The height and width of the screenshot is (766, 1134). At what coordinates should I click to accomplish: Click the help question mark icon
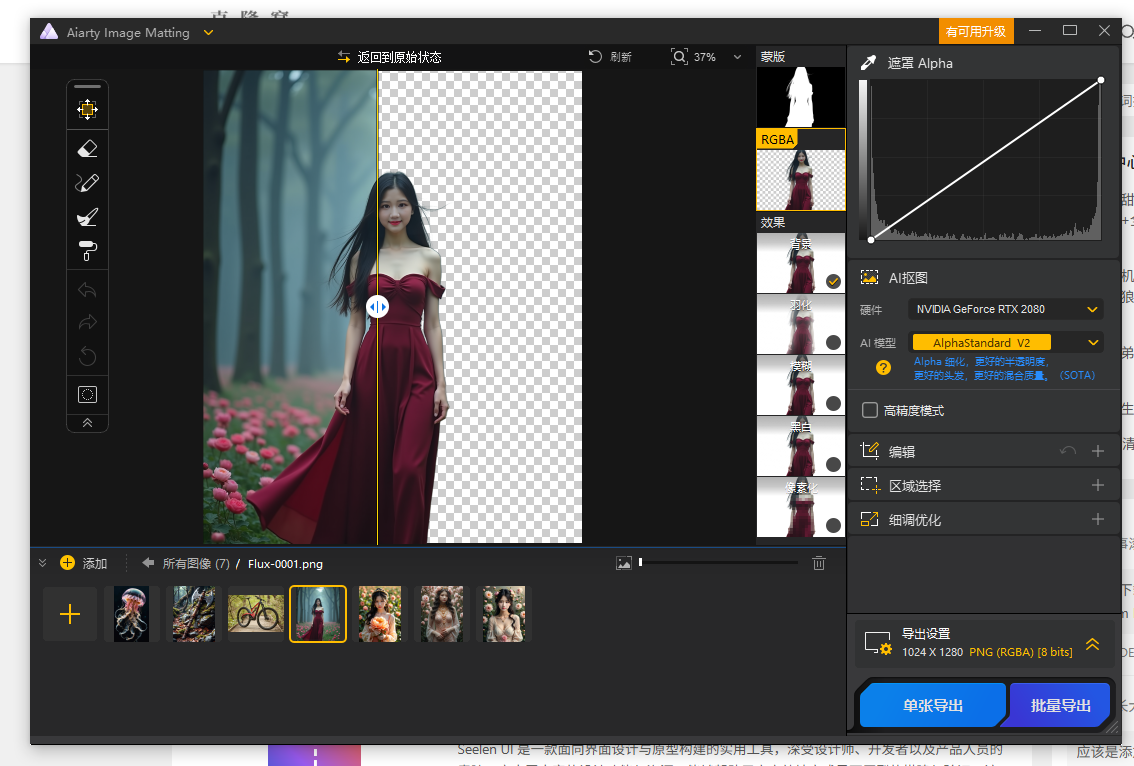click(883, 367)
